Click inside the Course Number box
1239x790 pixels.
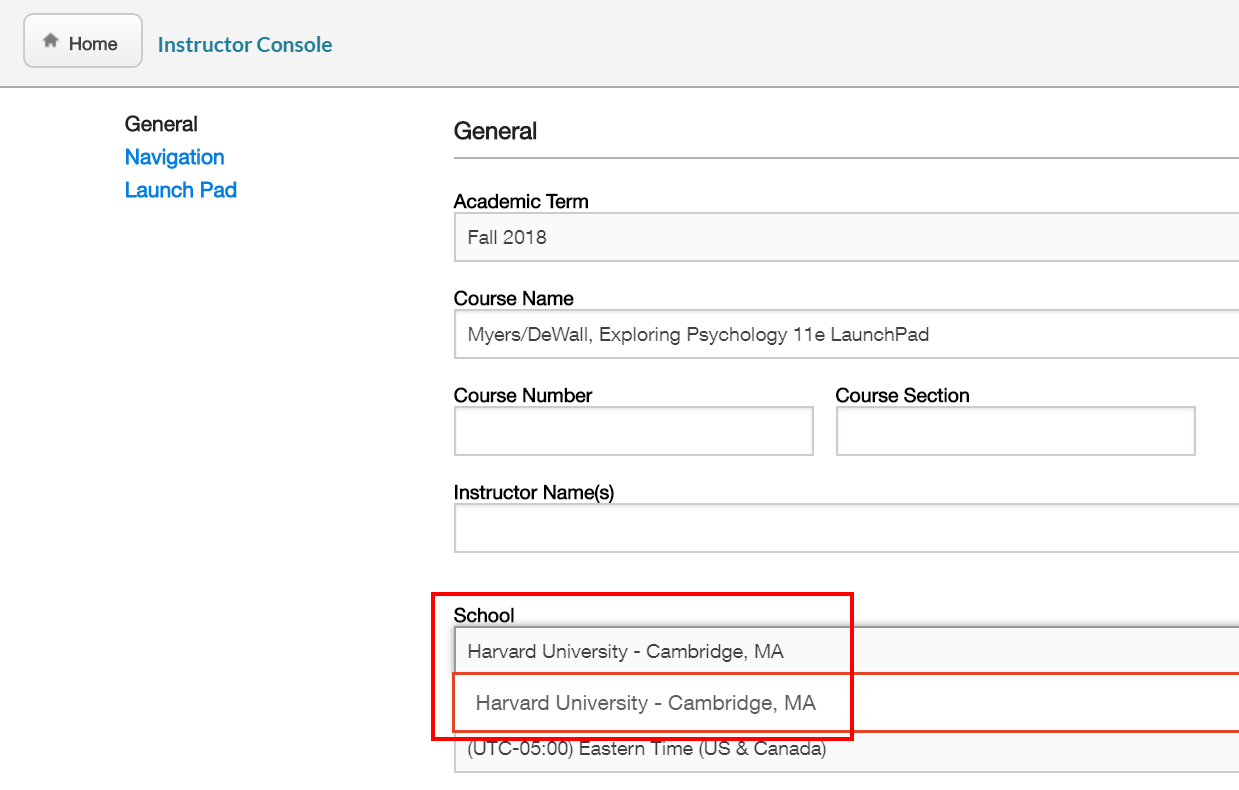coord(633,430)
